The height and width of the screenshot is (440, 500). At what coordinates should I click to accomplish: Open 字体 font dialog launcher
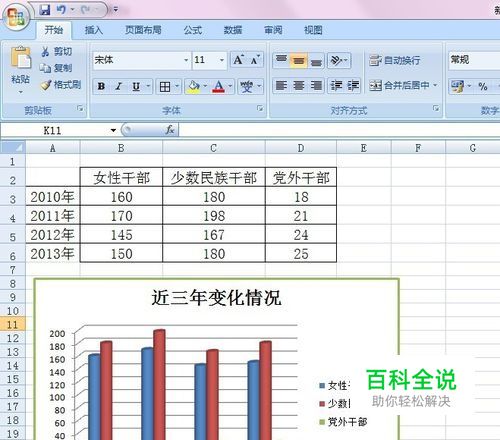pyautogui.click(x=260, y=108)
